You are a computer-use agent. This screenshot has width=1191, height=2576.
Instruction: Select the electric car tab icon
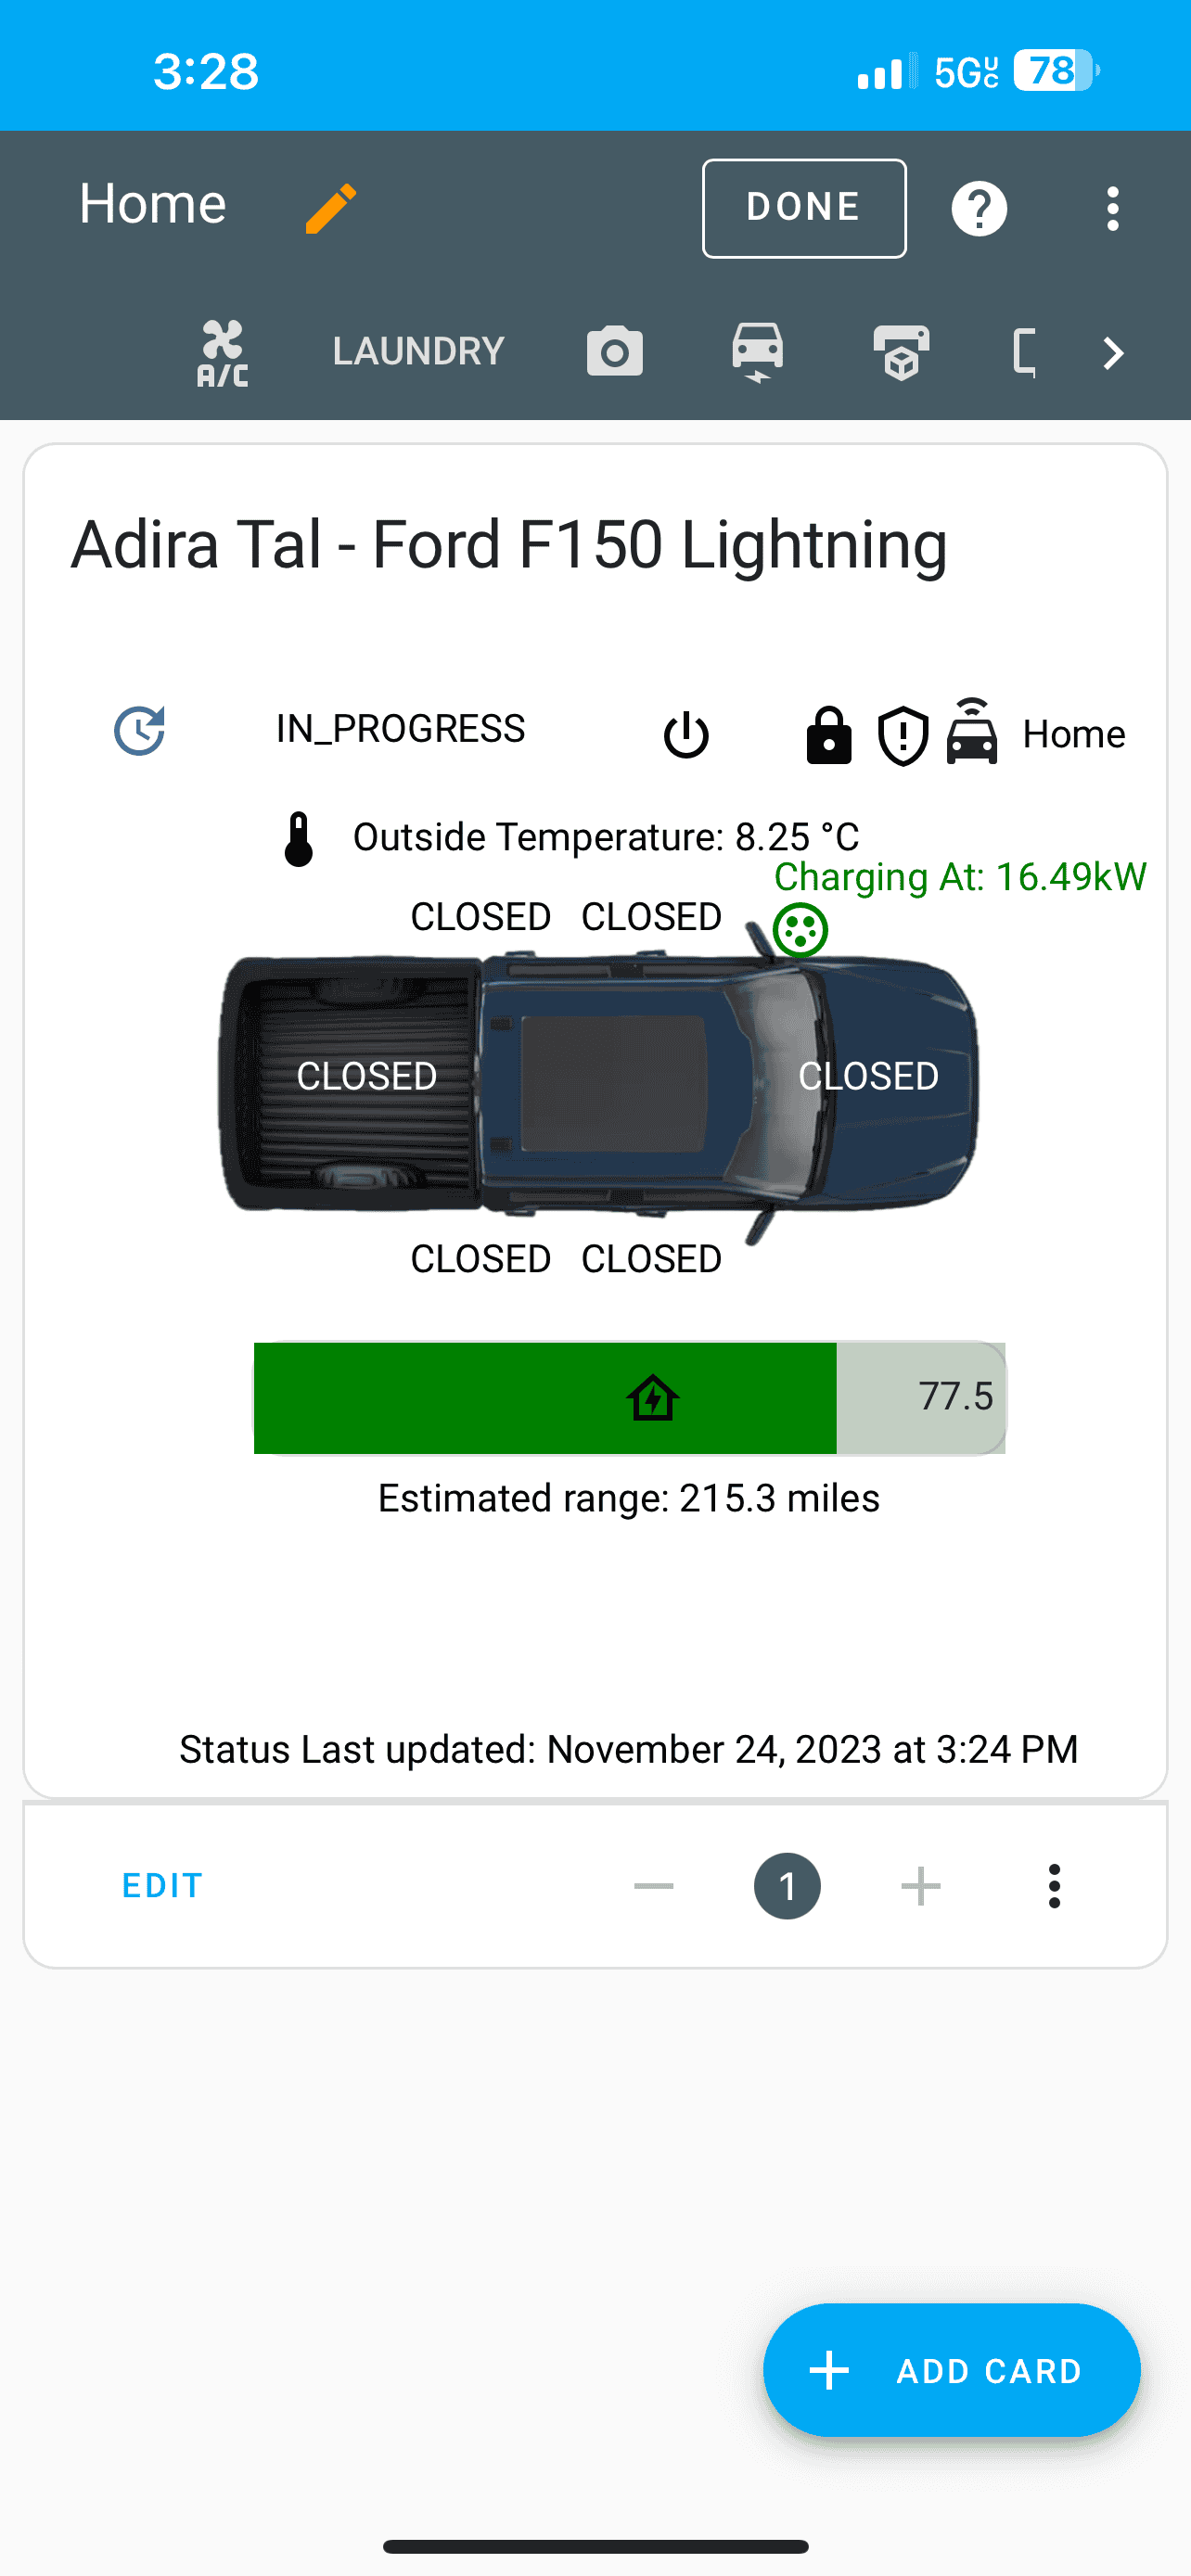[x=757, y=352]
